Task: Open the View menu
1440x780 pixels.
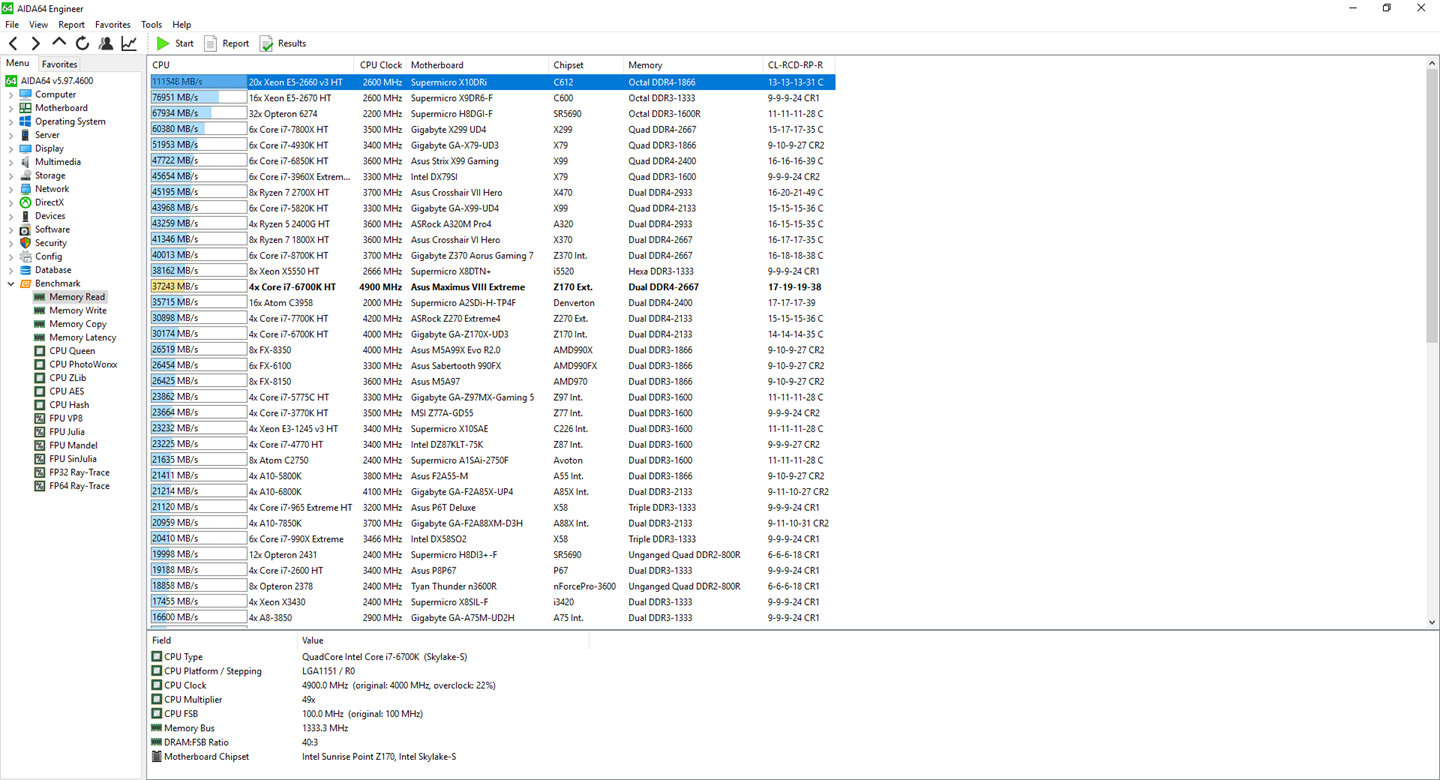Action: 39,24
